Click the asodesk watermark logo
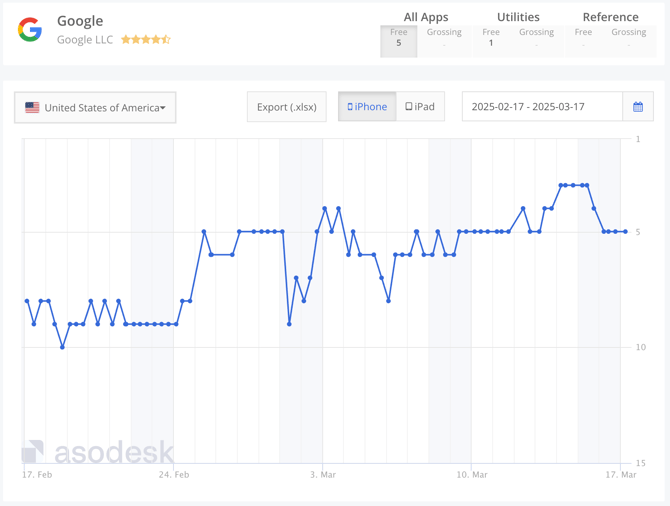This screenshot has width=670, height=506. (x=98, y=452)
